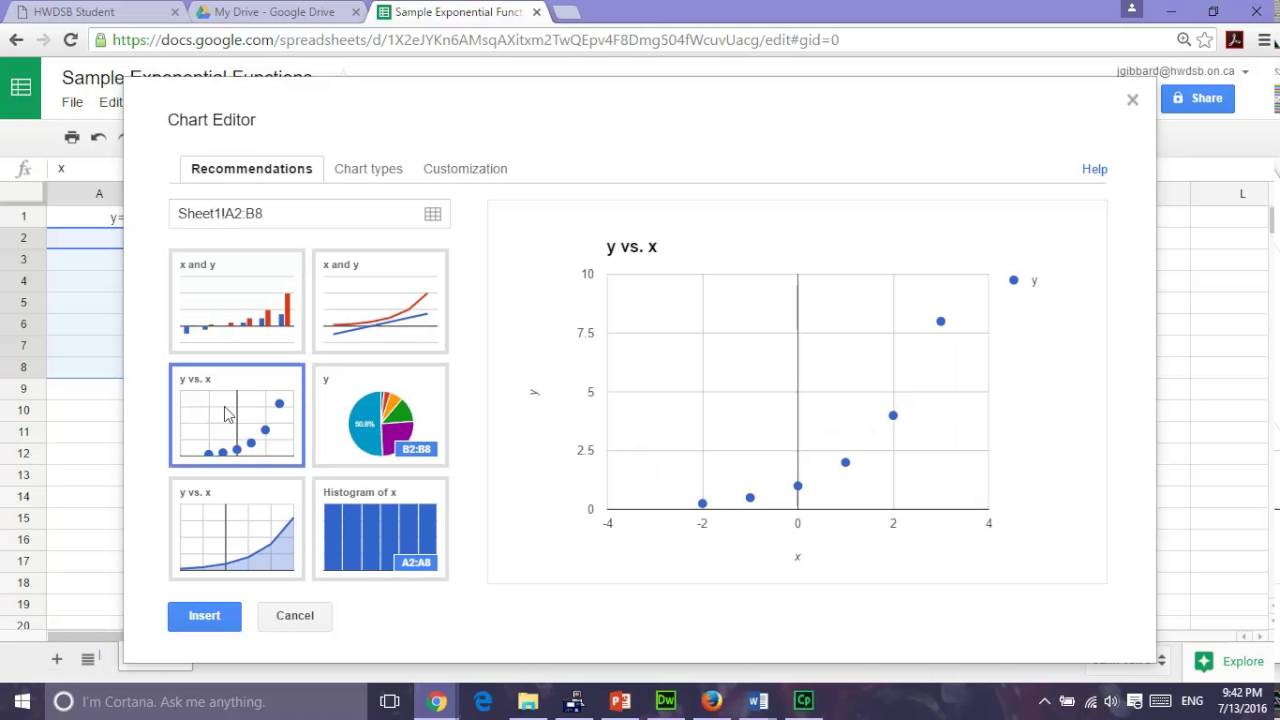Select row header 10 in the spreadsheet

coord(23,410)
